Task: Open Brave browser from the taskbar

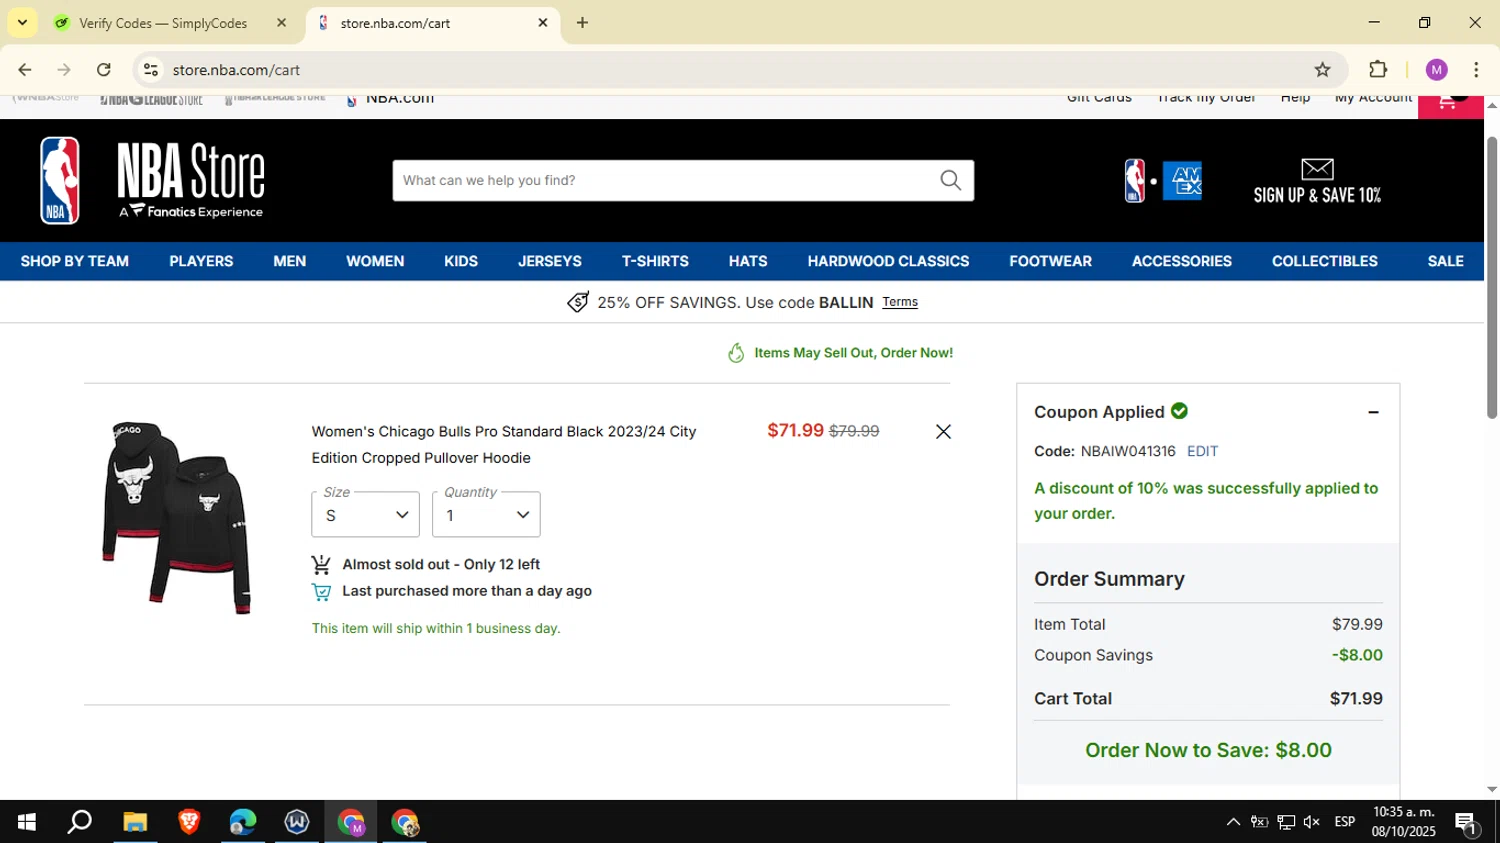Action: coord(189,822)
